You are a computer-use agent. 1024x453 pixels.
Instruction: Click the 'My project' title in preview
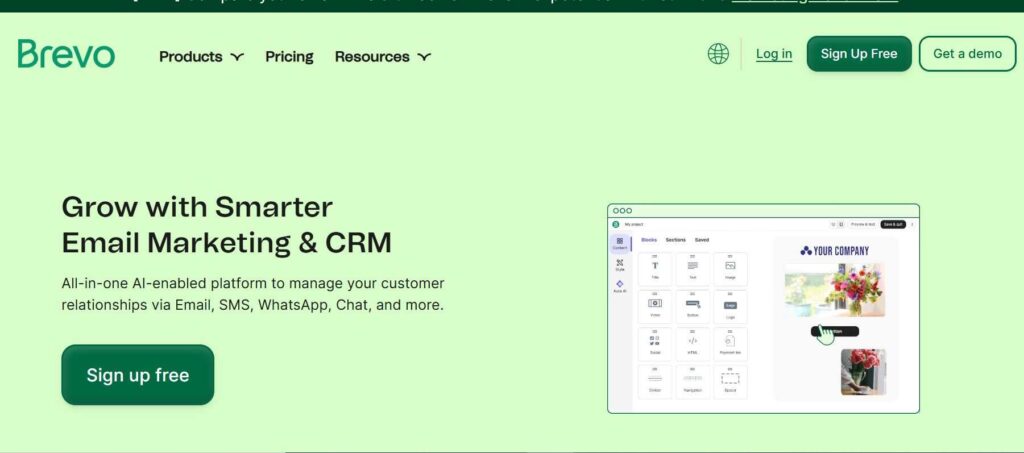pos(633,224)
